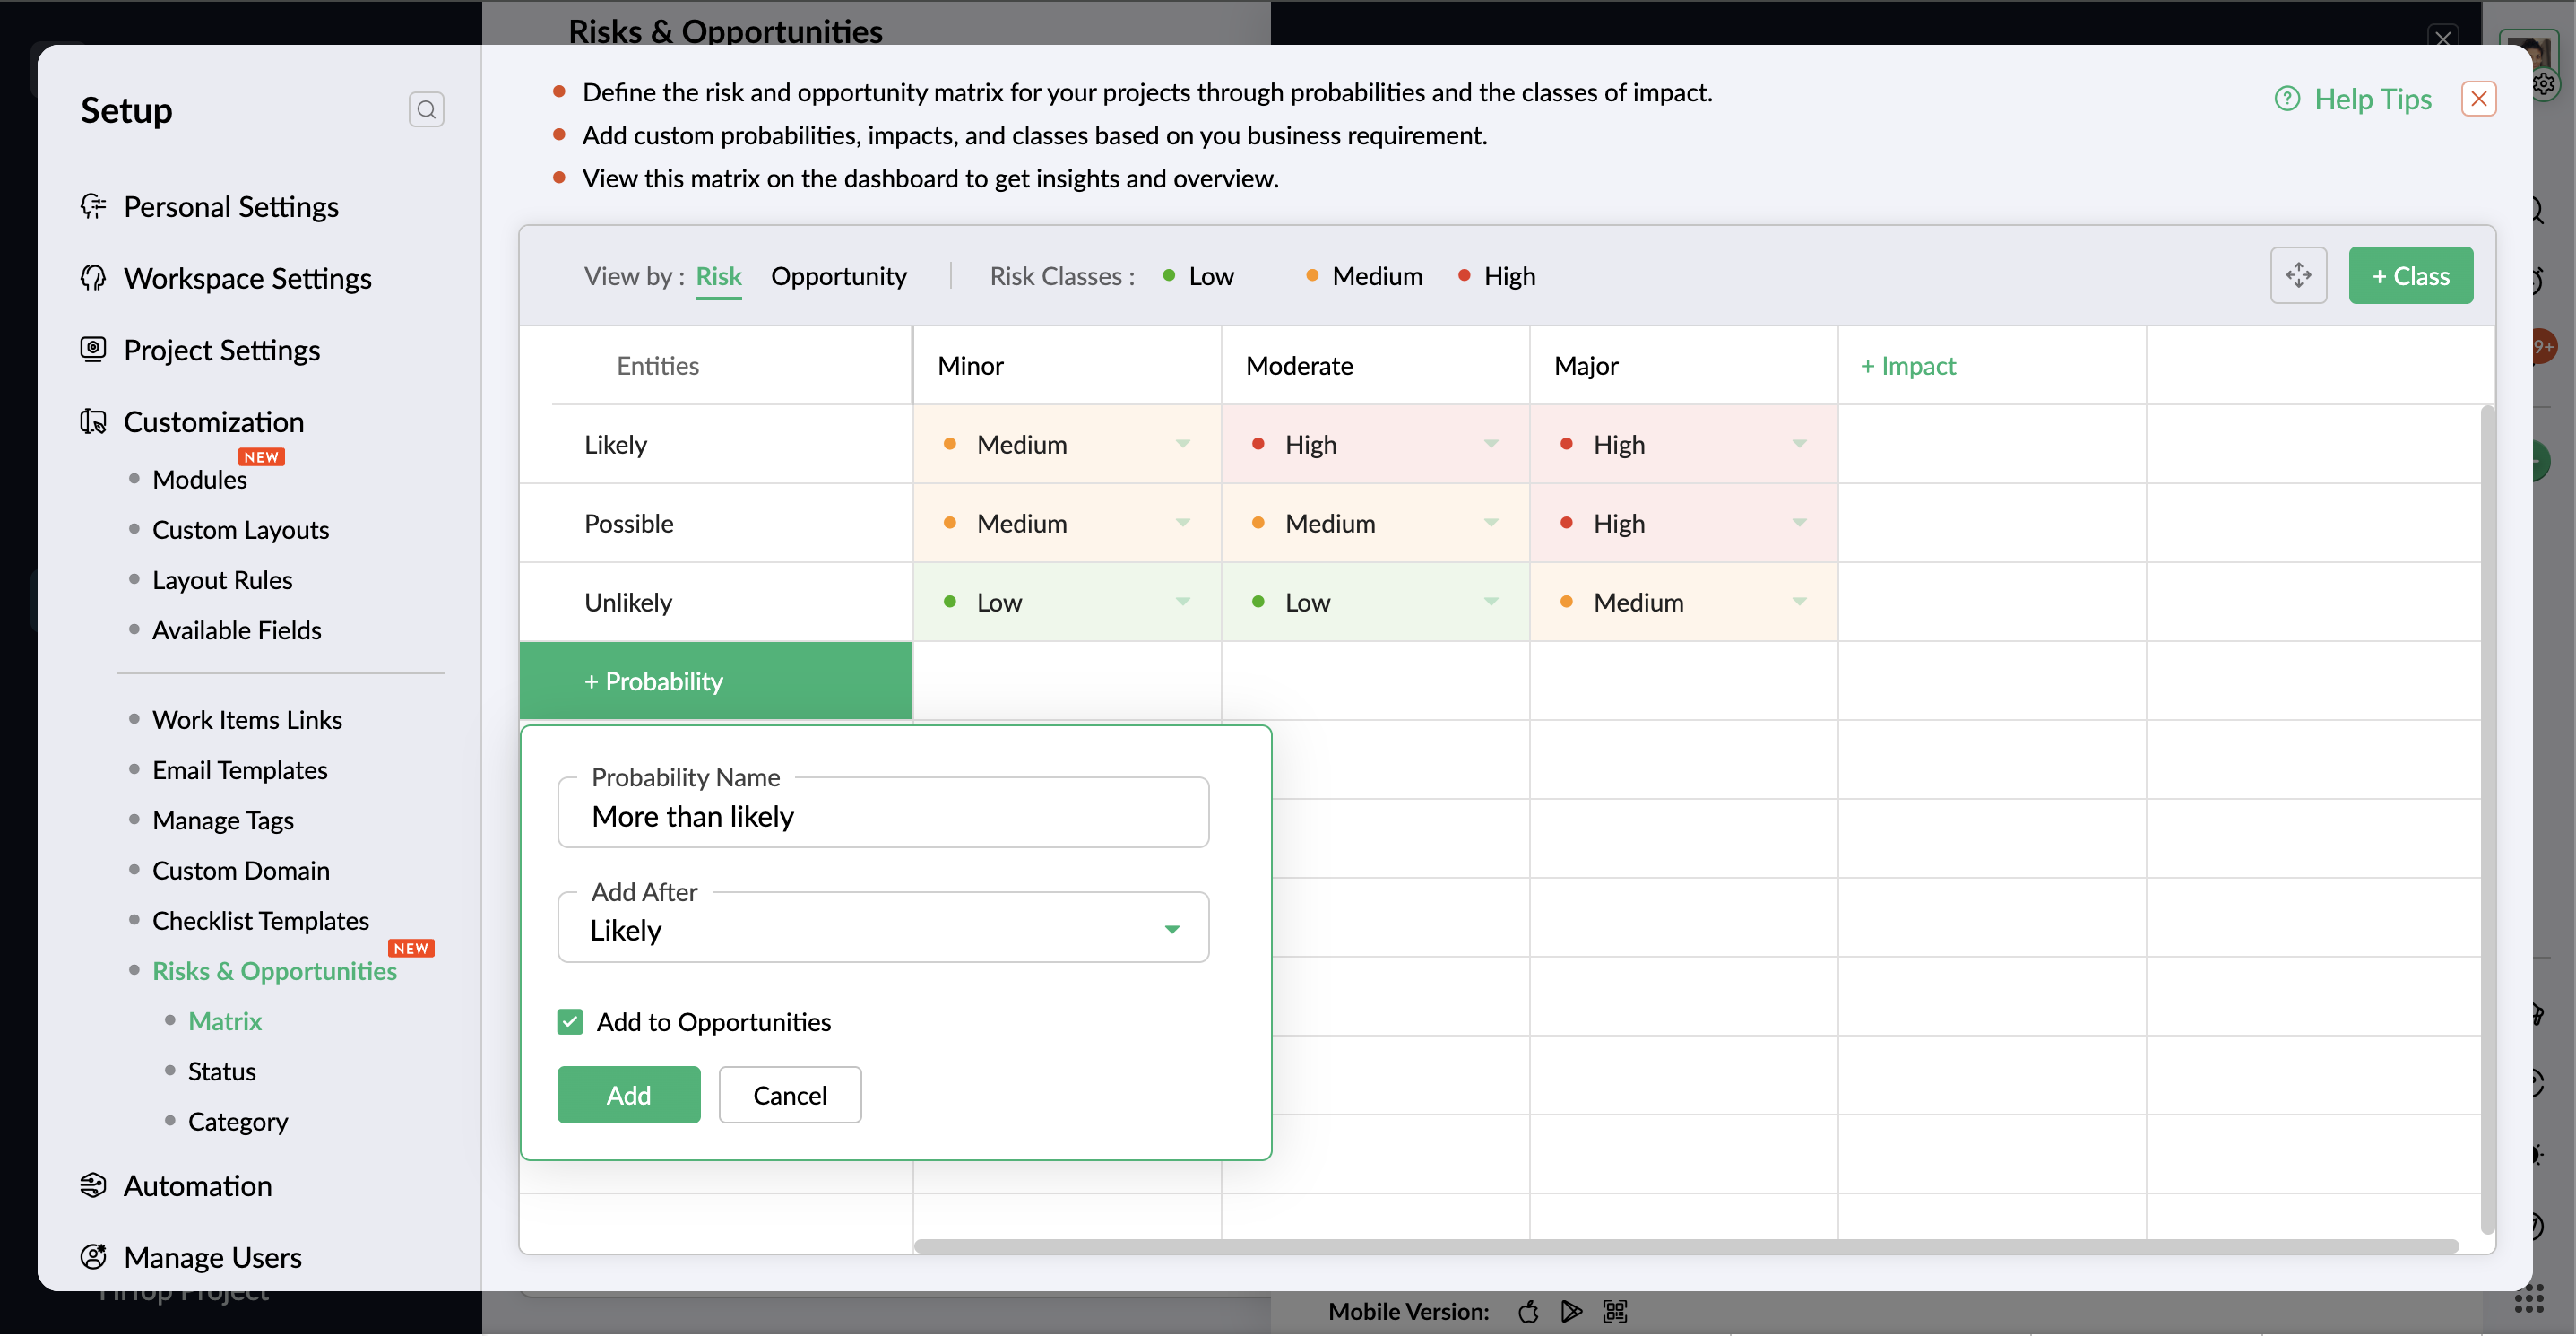Click the Automation icon in sidebar
The height and width of the screenshot is (1336, 2576).
point(93,1185)
